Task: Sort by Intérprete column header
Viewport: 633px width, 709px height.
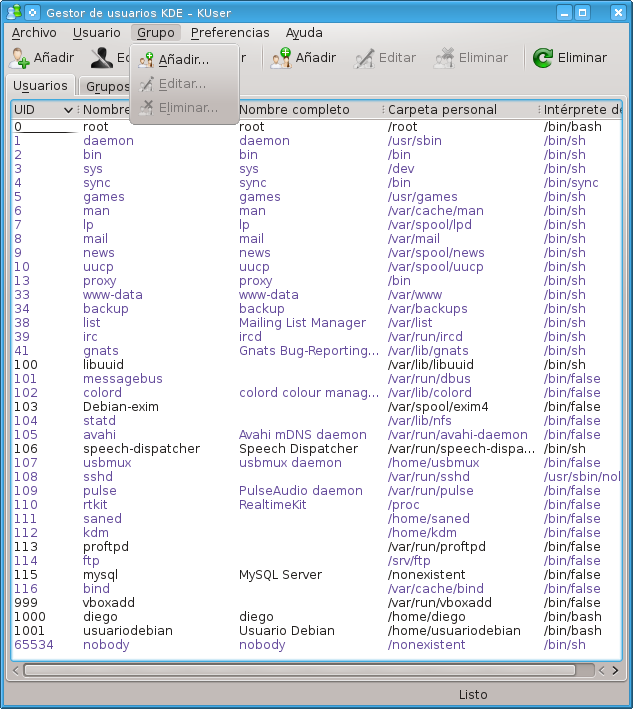Action: point(581,109)
